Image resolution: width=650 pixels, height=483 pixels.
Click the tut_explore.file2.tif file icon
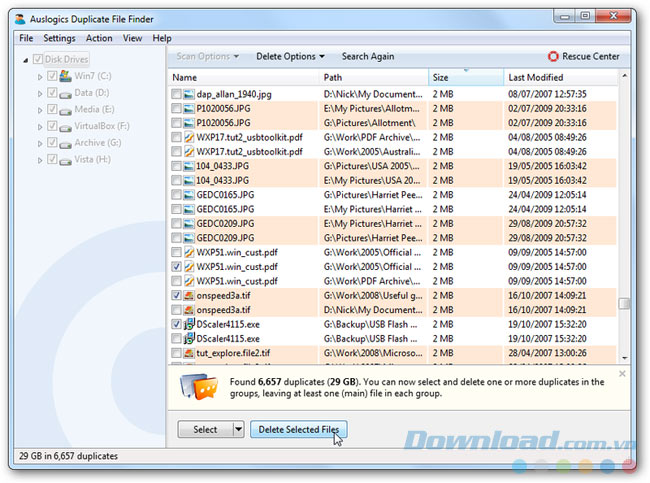click(x=189, y=353)
